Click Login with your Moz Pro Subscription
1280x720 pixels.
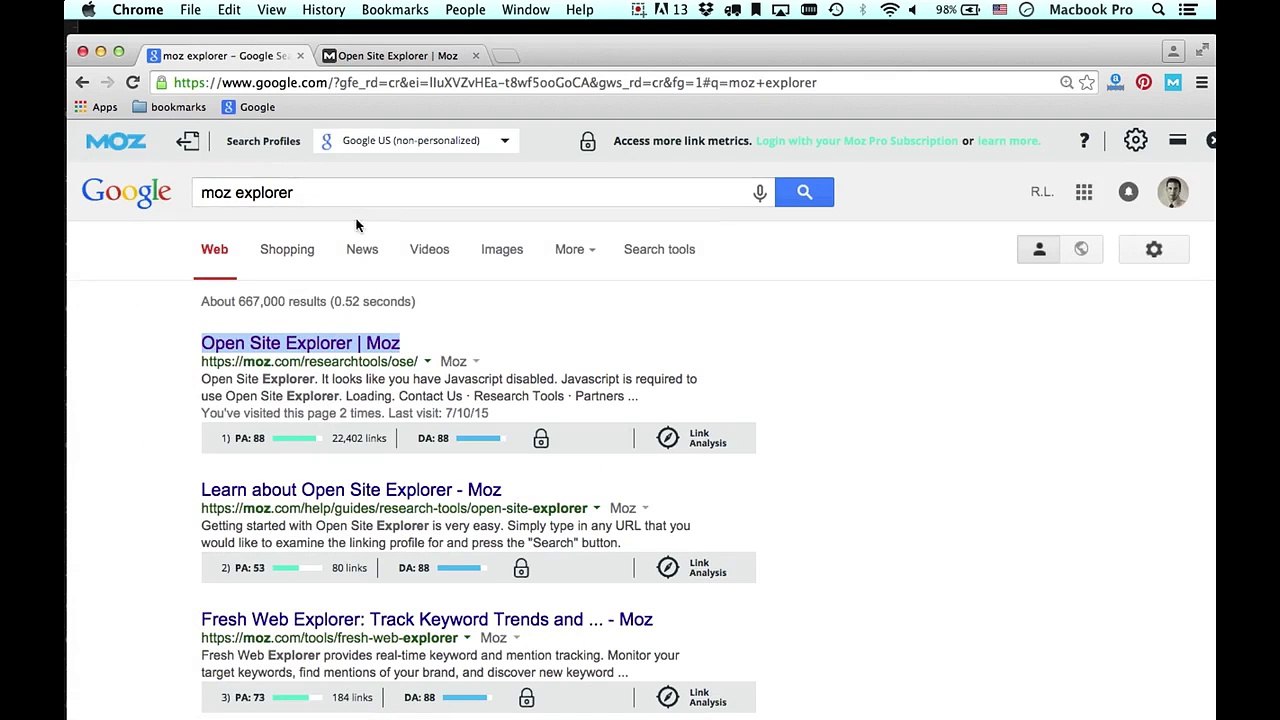pos(857,141)
